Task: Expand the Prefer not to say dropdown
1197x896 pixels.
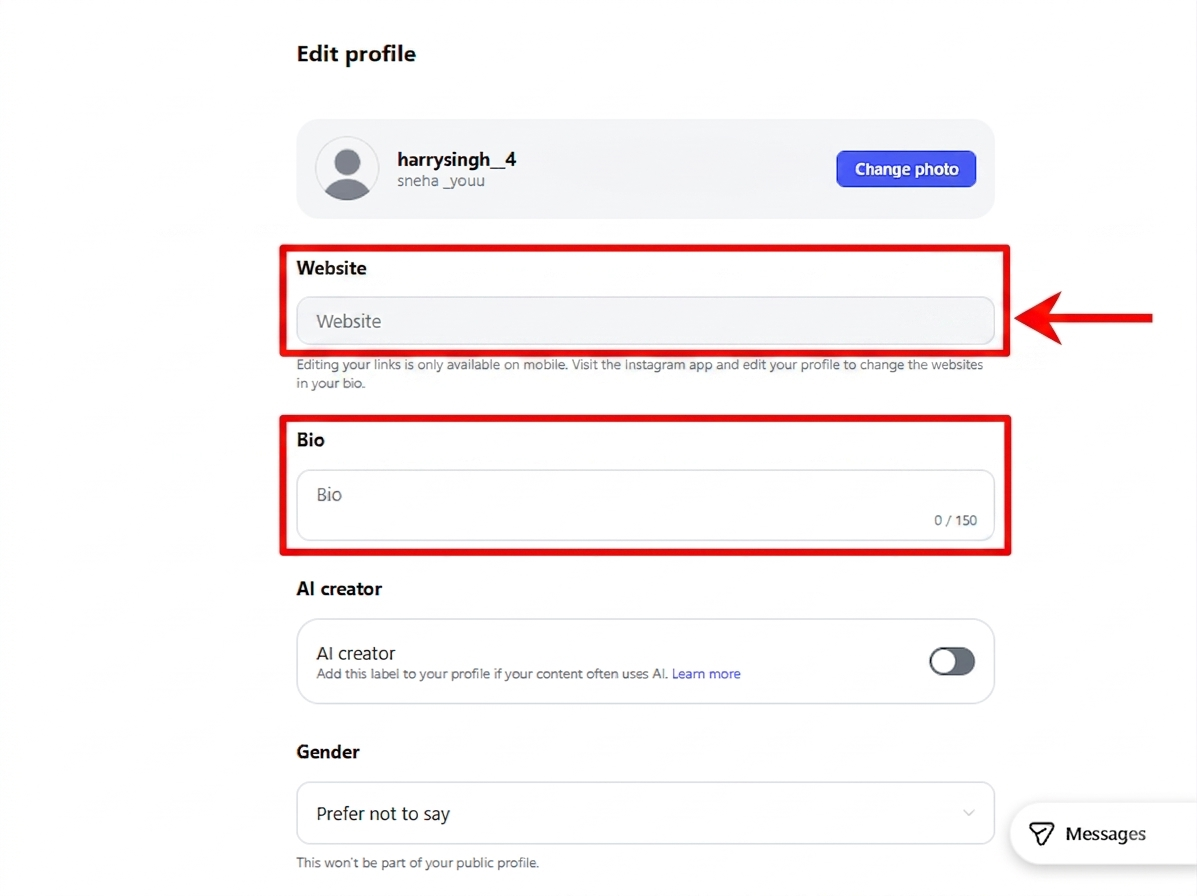Action: click(645, 813)
